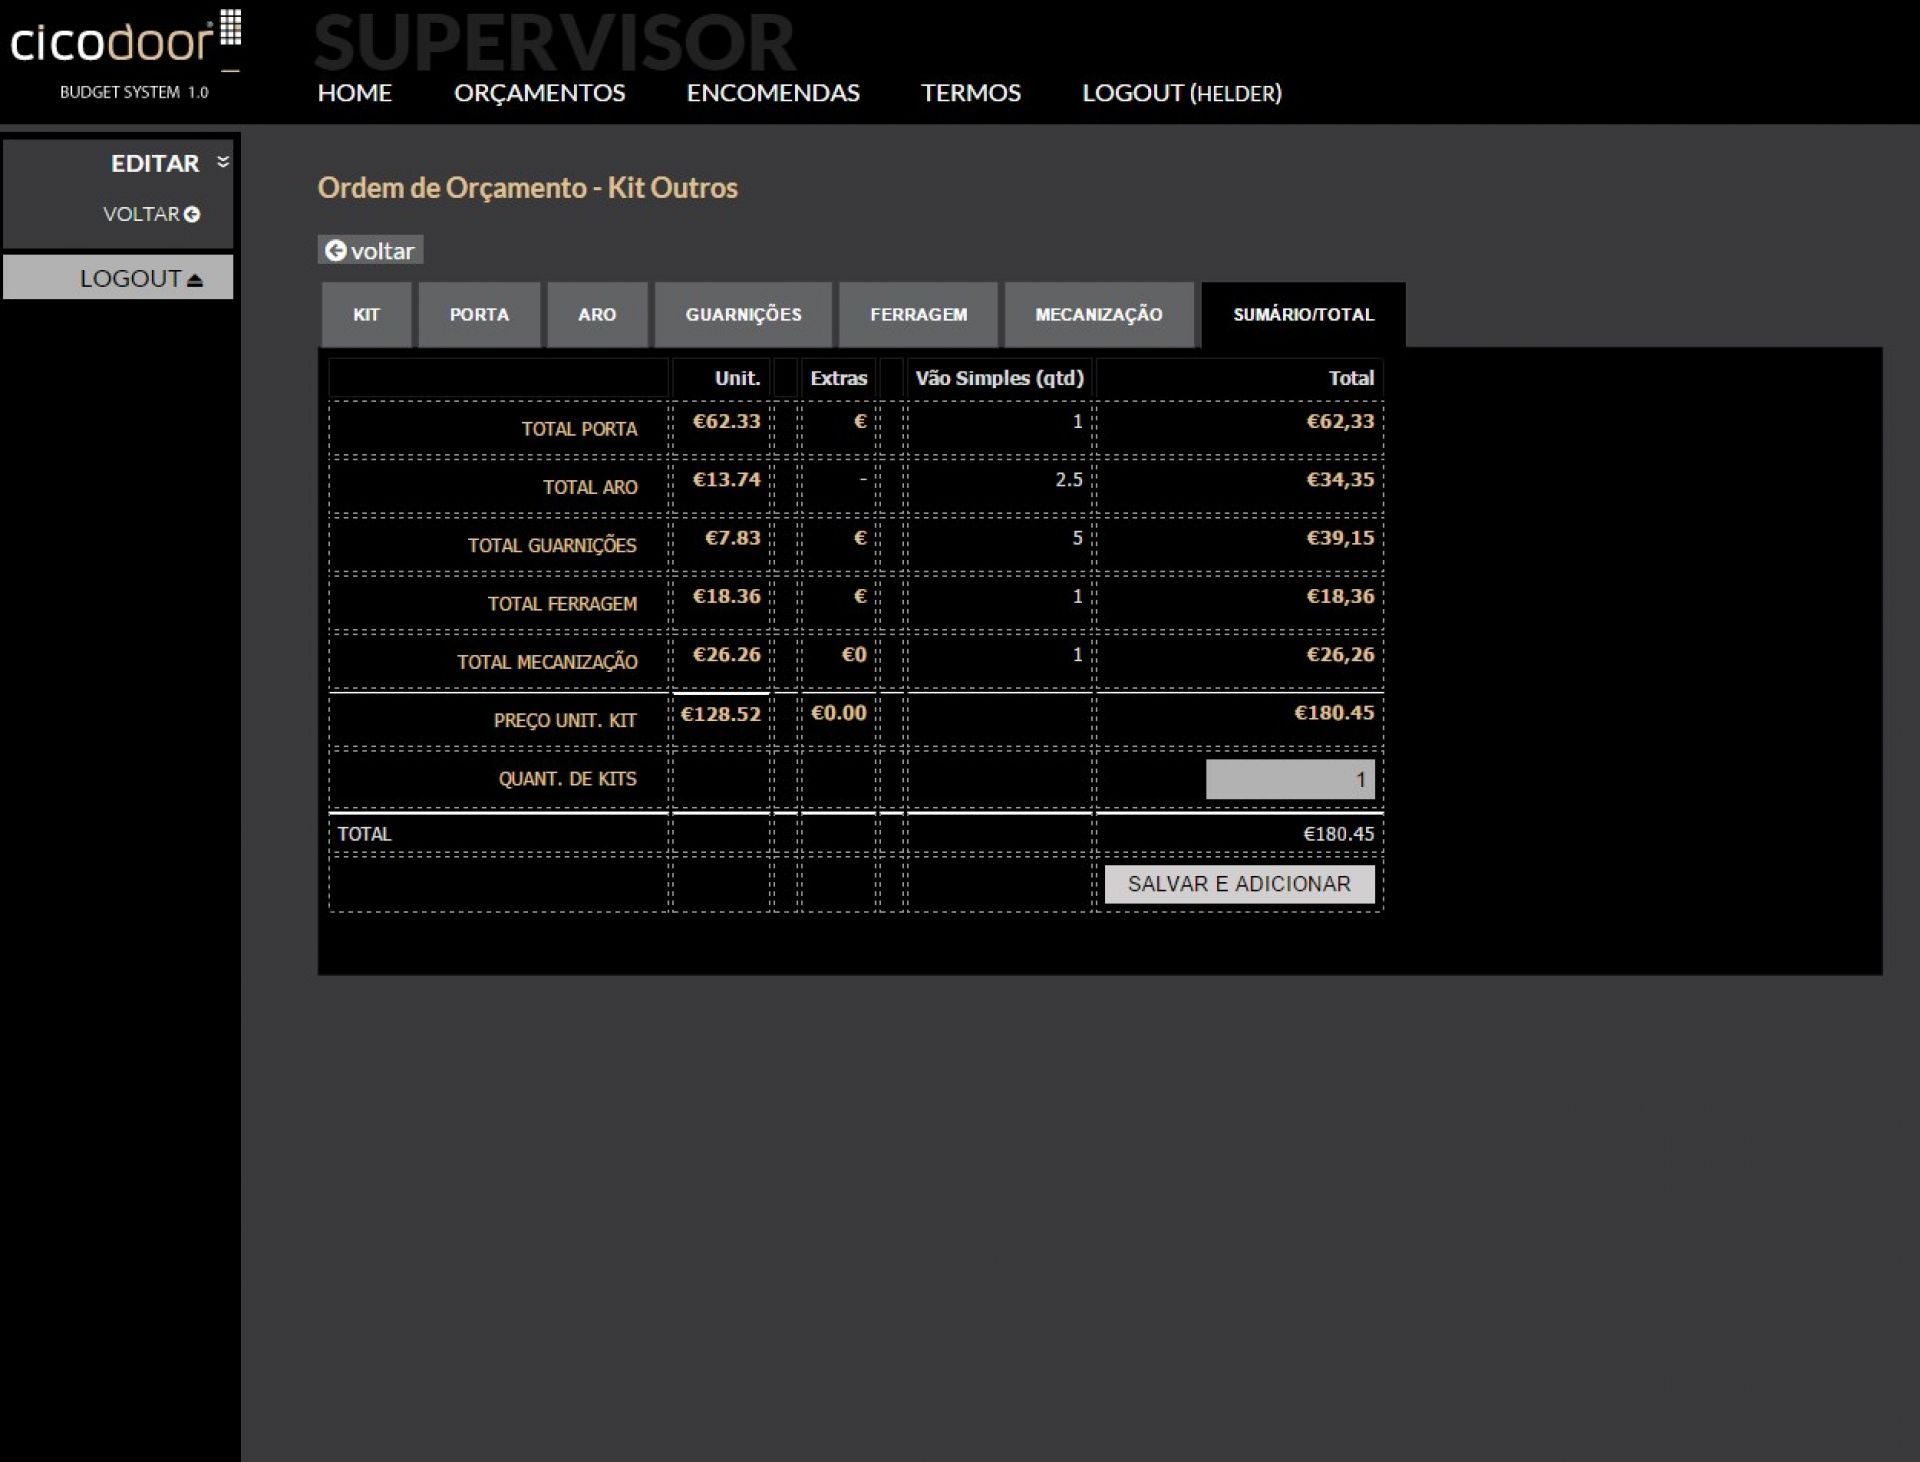Switch to the PORTA tab
This screenshot has width=1920, height=1462.
tap(479, 314)
